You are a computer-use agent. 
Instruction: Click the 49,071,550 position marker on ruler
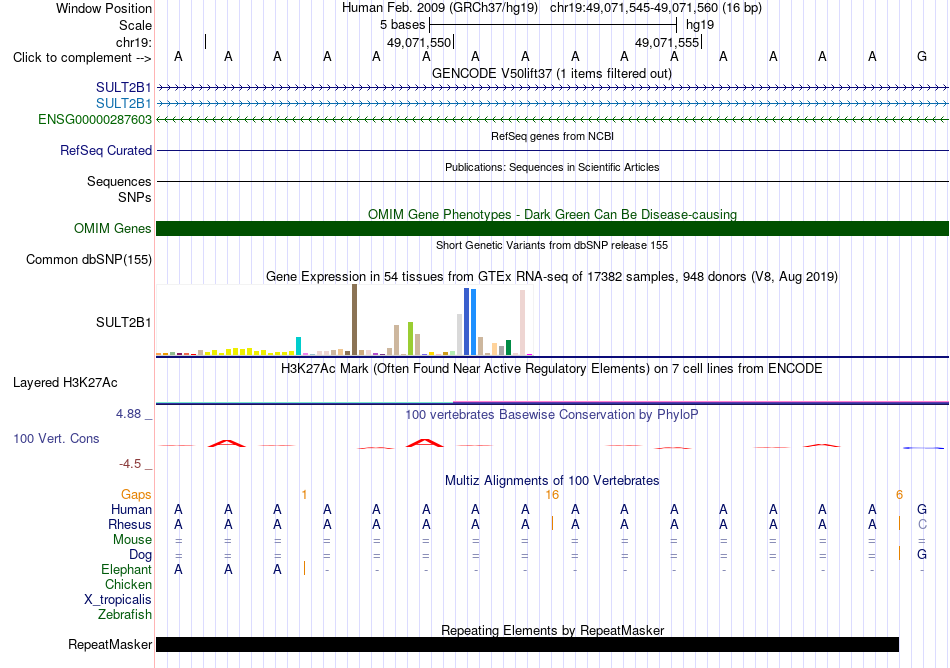tap(420, 42)
